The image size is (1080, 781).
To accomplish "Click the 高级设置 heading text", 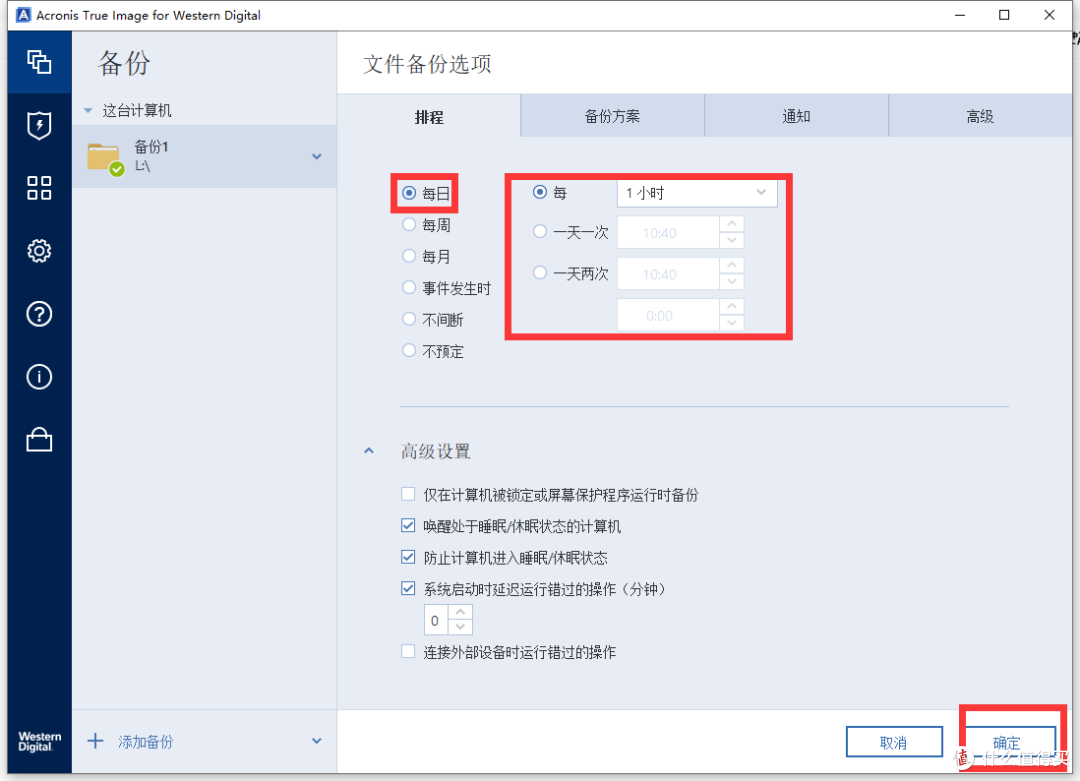I will click(435, 452).
